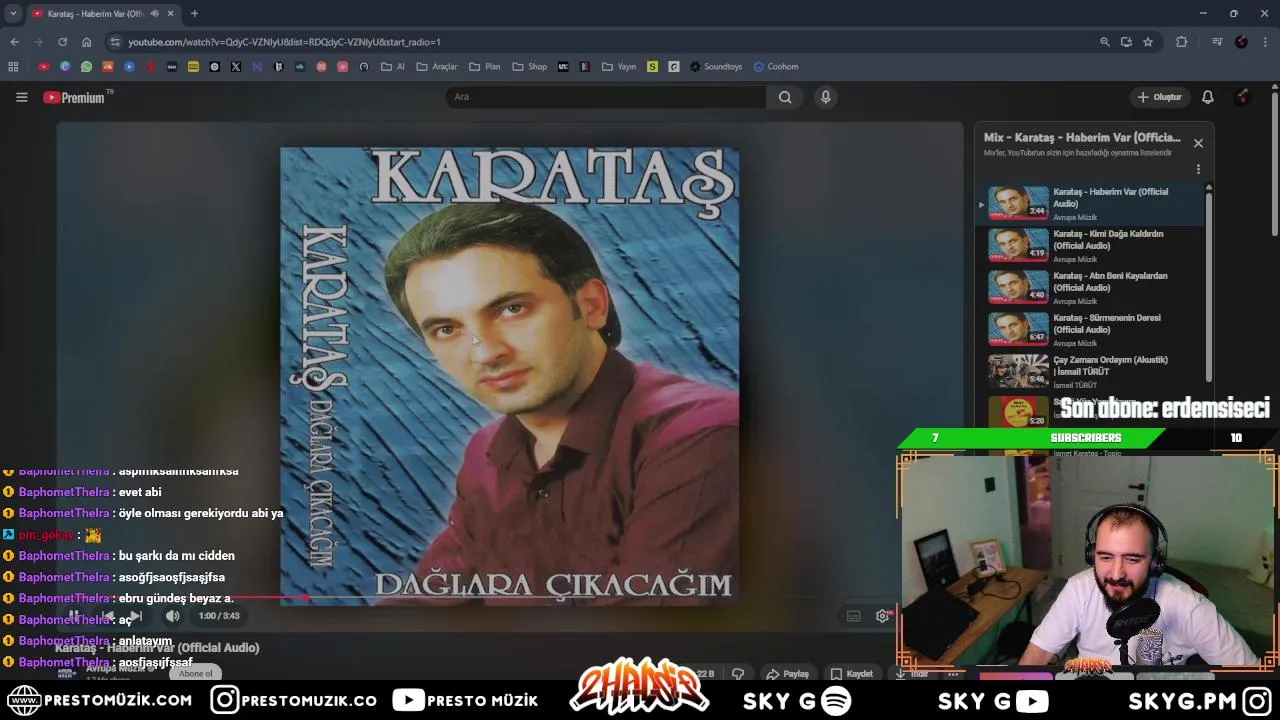Toggle subtitles in the video player
The image size is (1280, 720).
853,616
